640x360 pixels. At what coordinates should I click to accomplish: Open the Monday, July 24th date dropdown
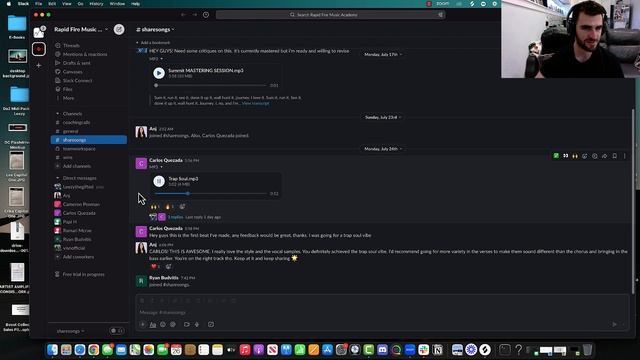pos(382,149)
